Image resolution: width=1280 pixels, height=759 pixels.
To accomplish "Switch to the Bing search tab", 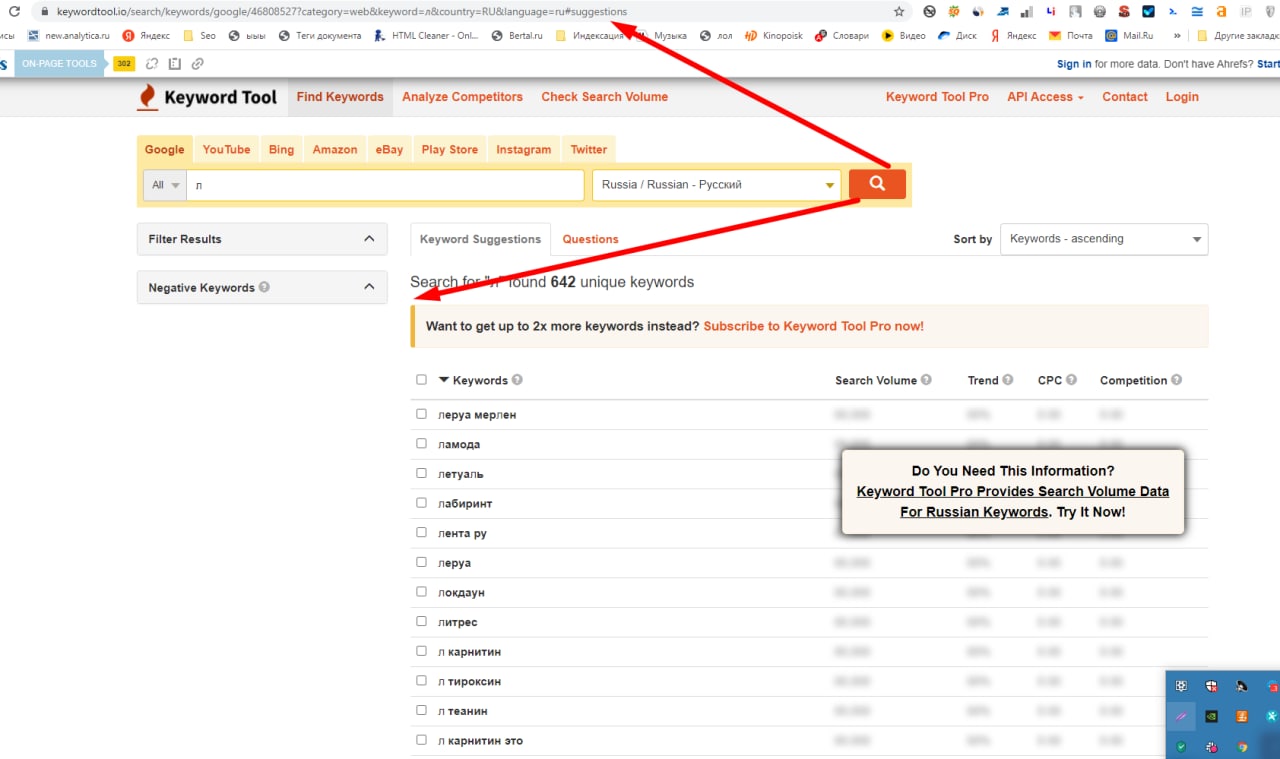I will click(281, 149).
